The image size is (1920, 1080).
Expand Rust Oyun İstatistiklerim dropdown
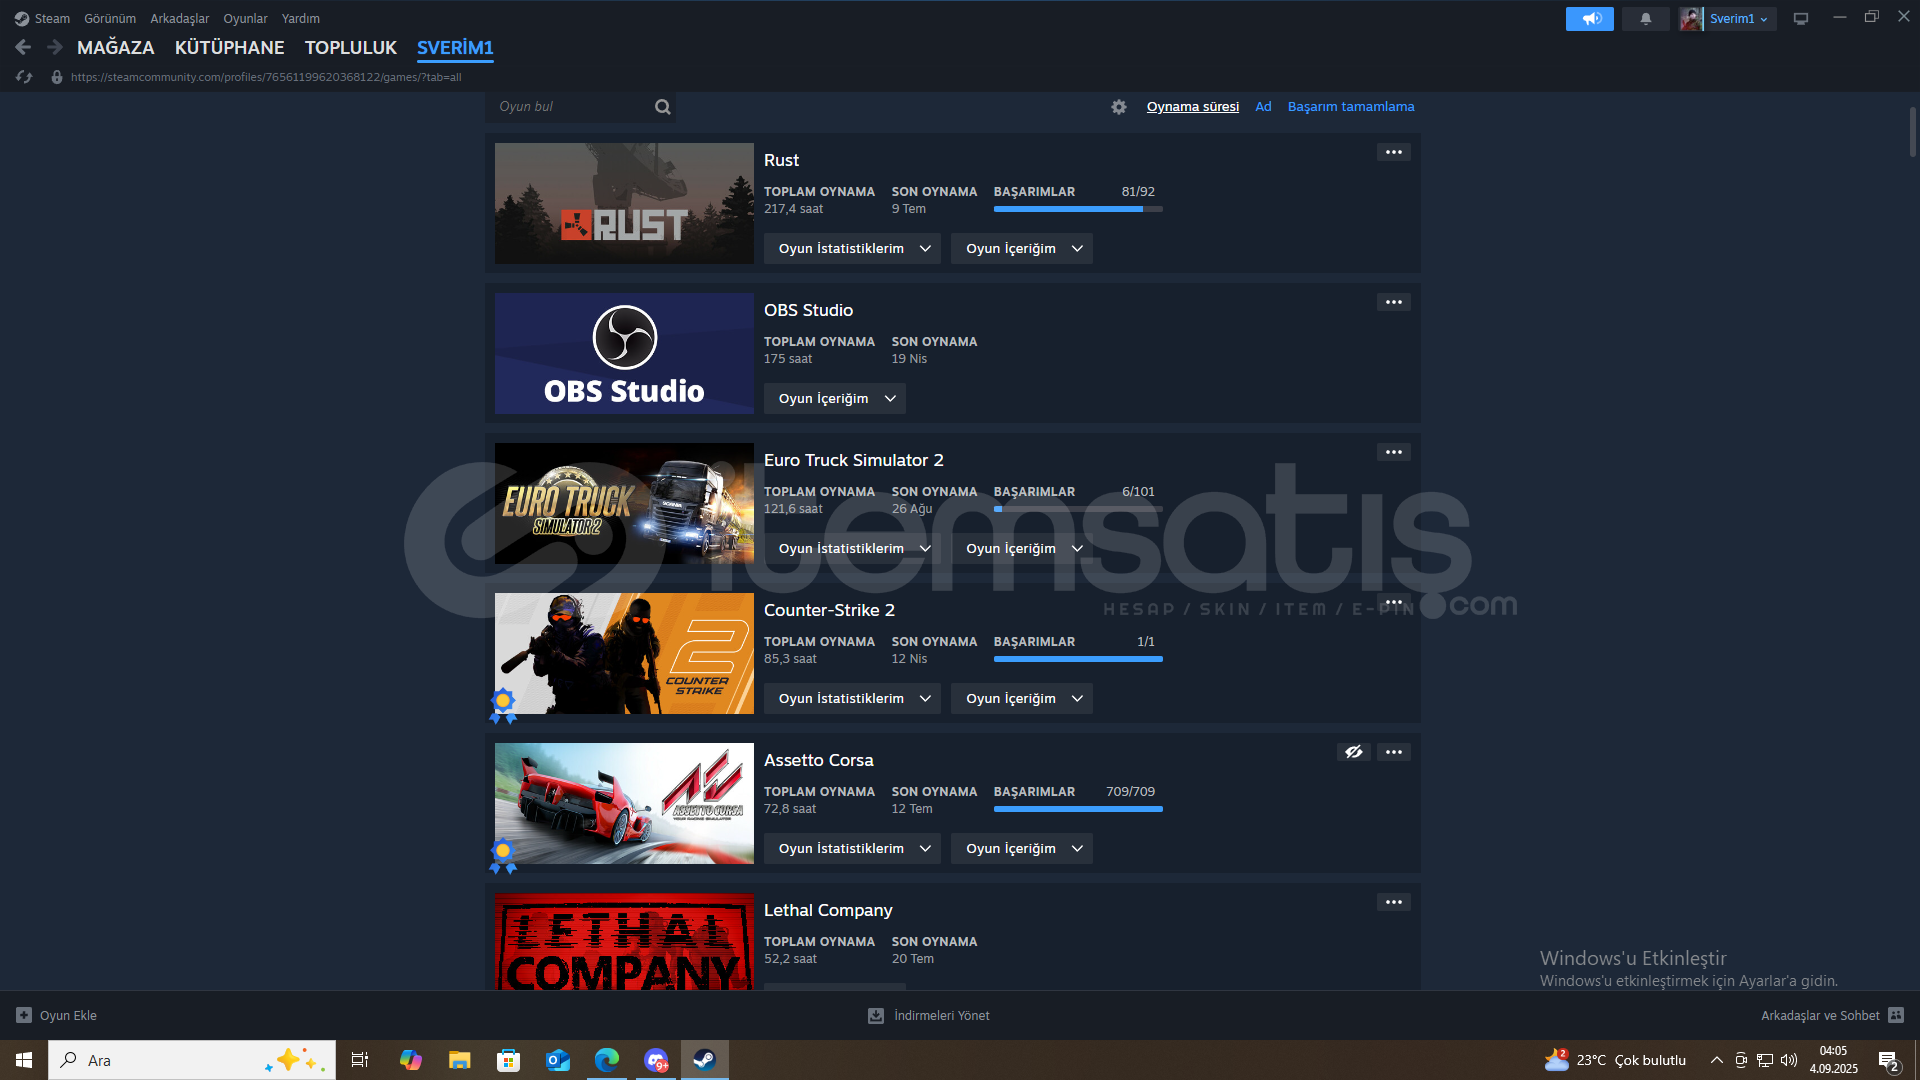pyautogui.click(x=852, y=248)
